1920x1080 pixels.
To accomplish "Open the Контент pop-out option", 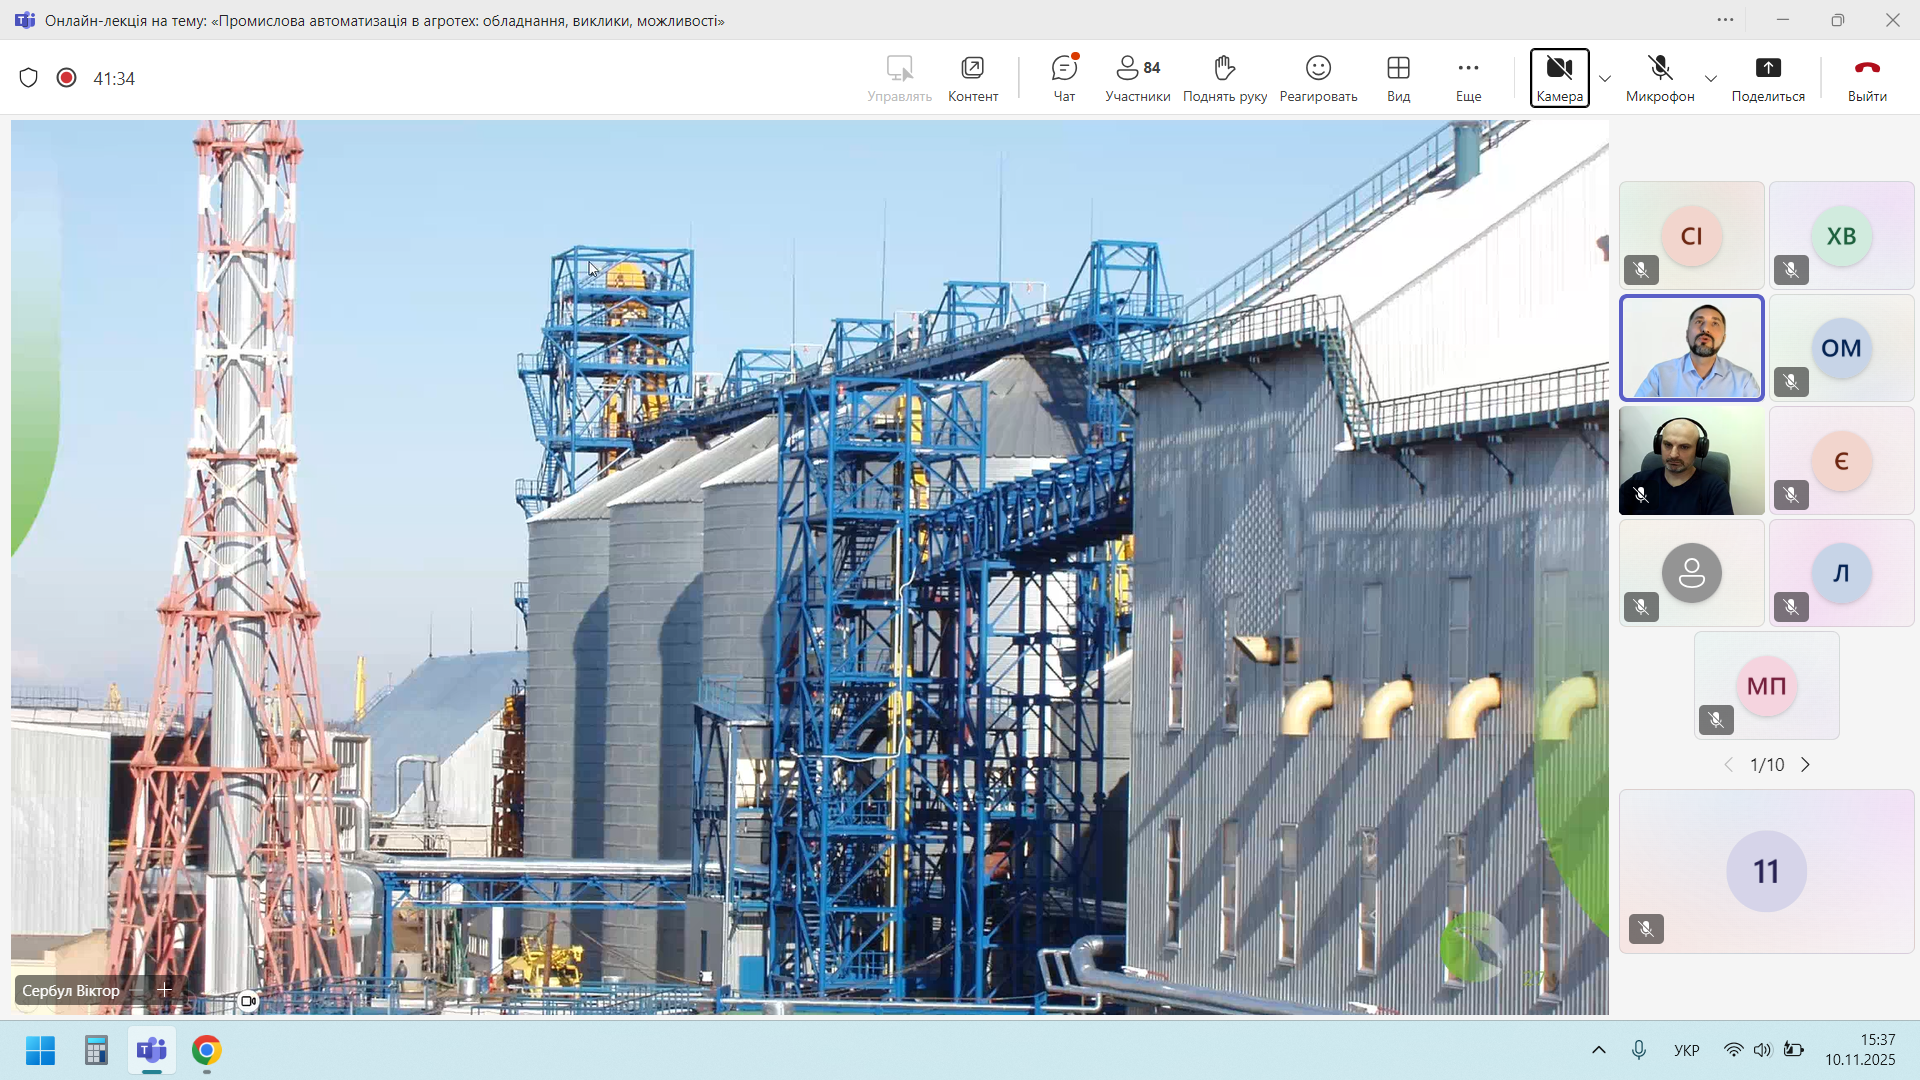I will tap(972, 78).
